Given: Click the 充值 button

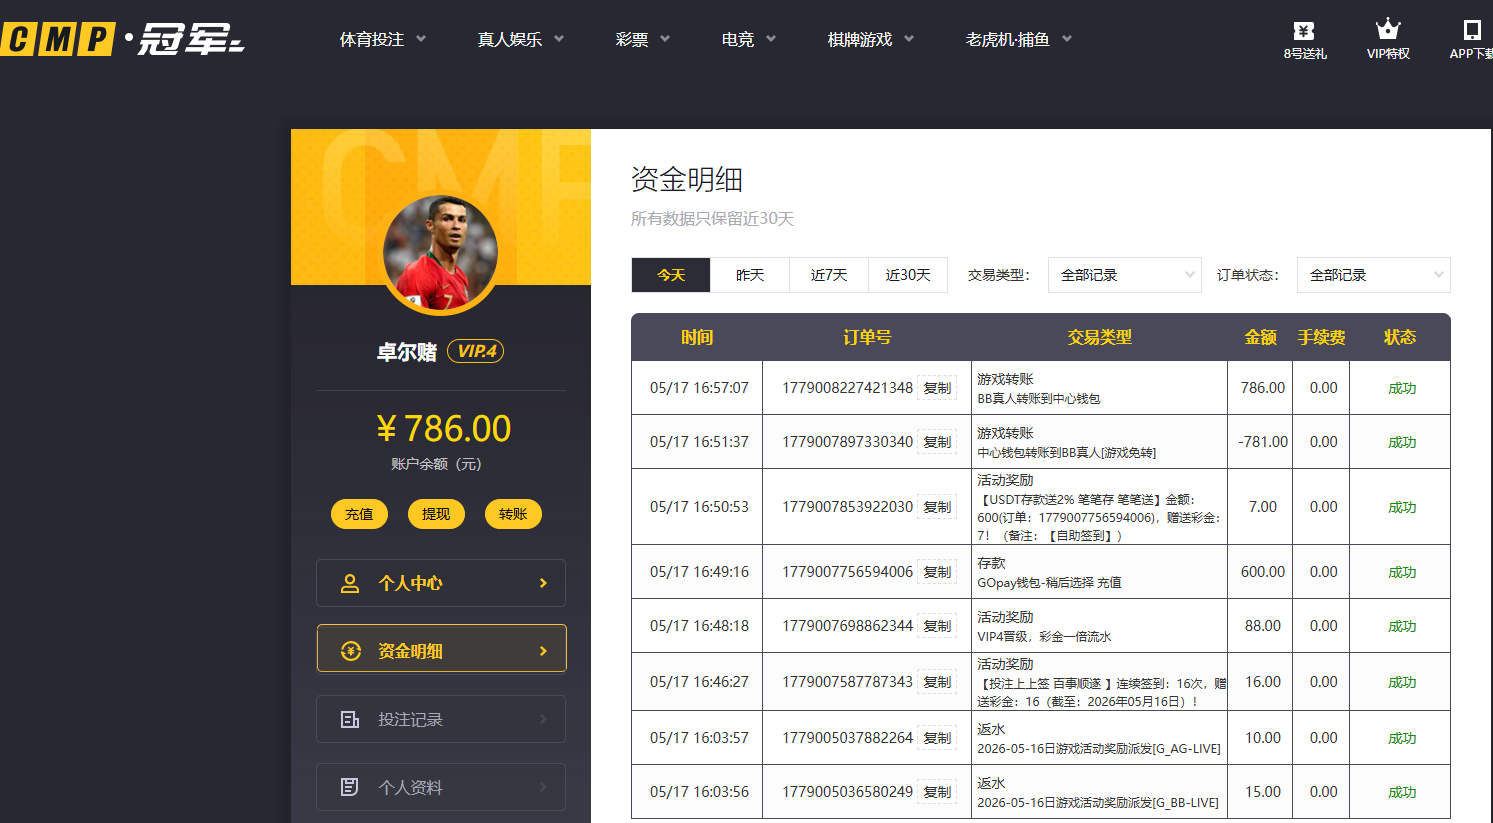Looking at the screenshot, I should click(x=359, y=514).
